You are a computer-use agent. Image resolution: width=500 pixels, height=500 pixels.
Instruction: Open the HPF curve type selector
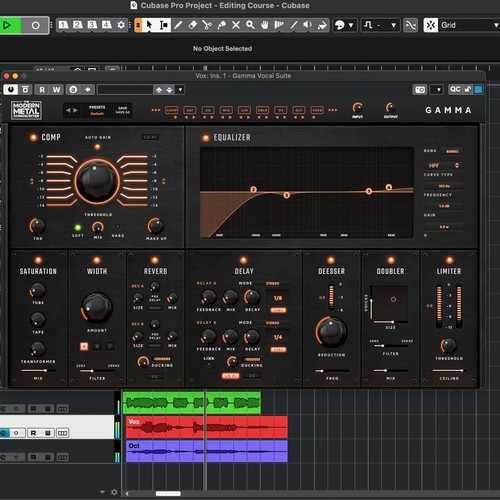pos(443,165)
